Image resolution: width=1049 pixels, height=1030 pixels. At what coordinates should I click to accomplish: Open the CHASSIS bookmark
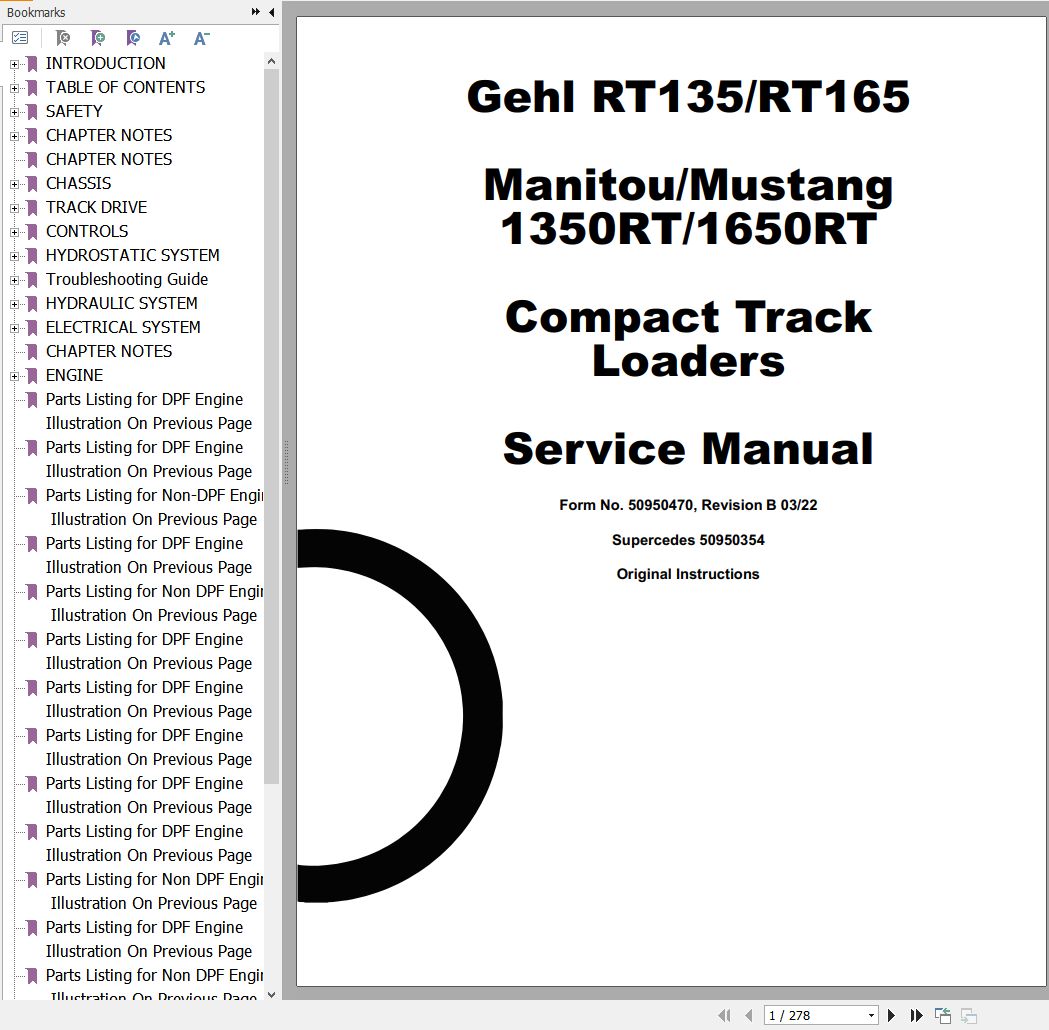tap(78, 183)
